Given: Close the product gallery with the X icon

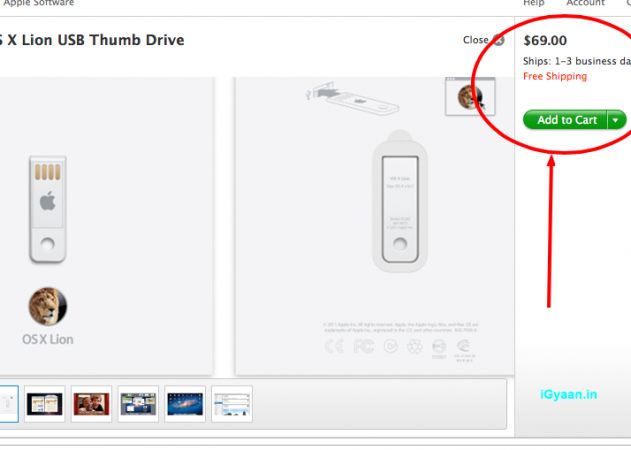Looking at the screenshot, I should 499,40.
